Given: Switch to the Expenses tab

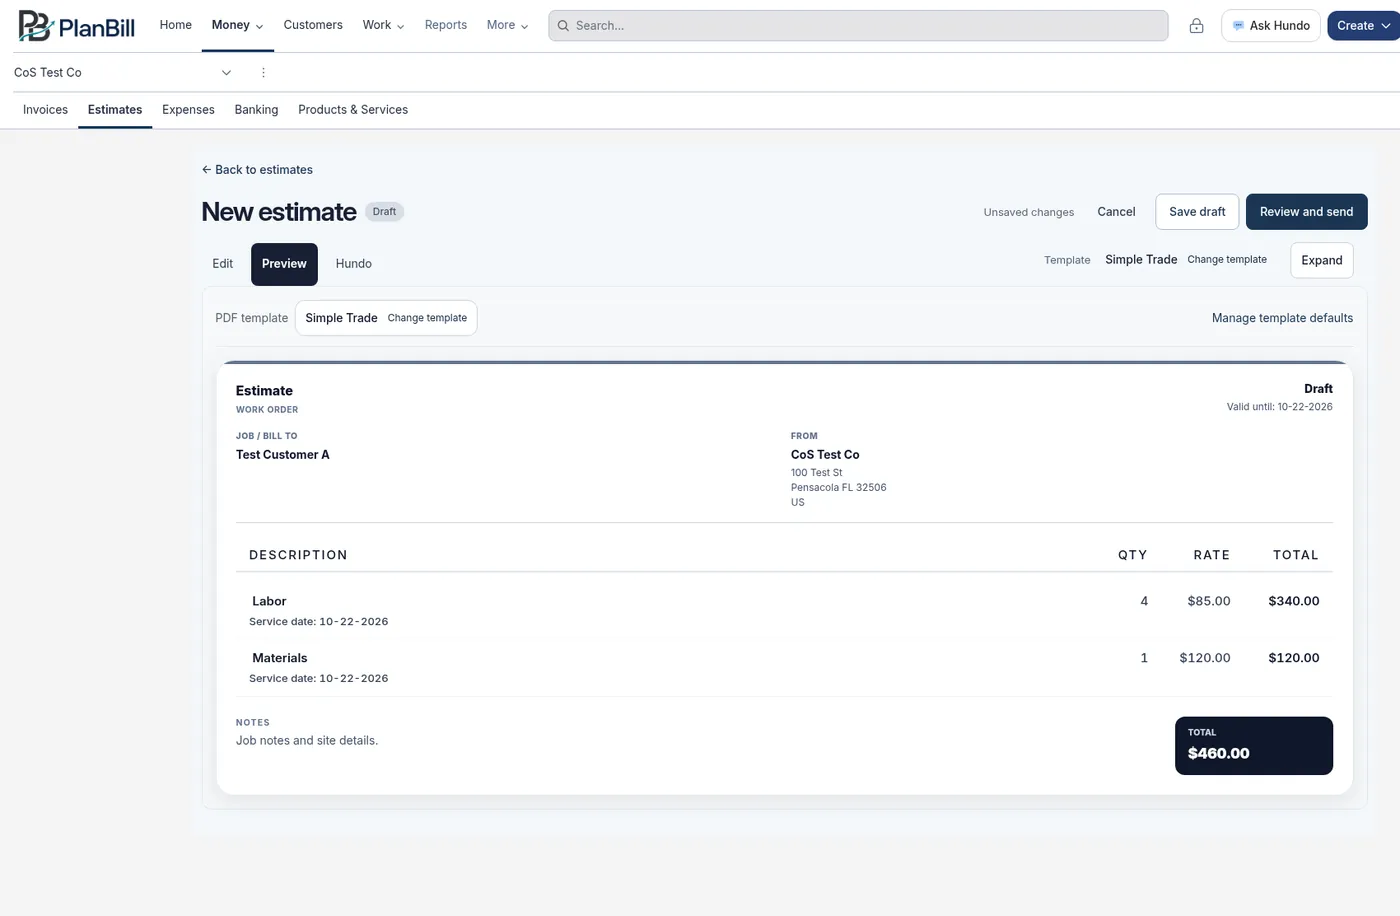Looking at the screenshot, I should (x=188, y=110).
